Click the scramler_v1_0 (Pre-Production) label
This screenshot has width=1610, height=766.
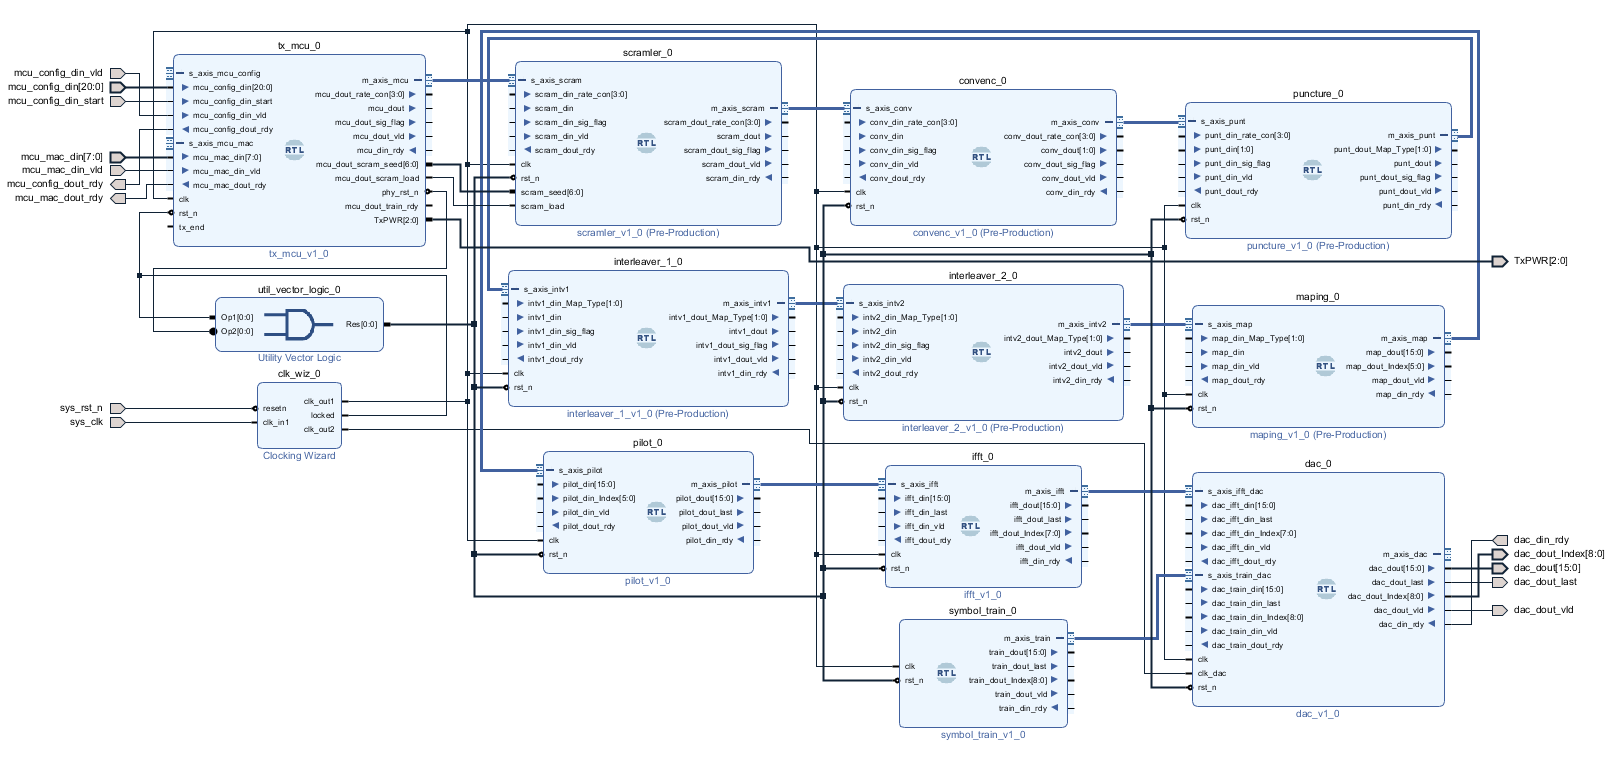pos(648,233)
